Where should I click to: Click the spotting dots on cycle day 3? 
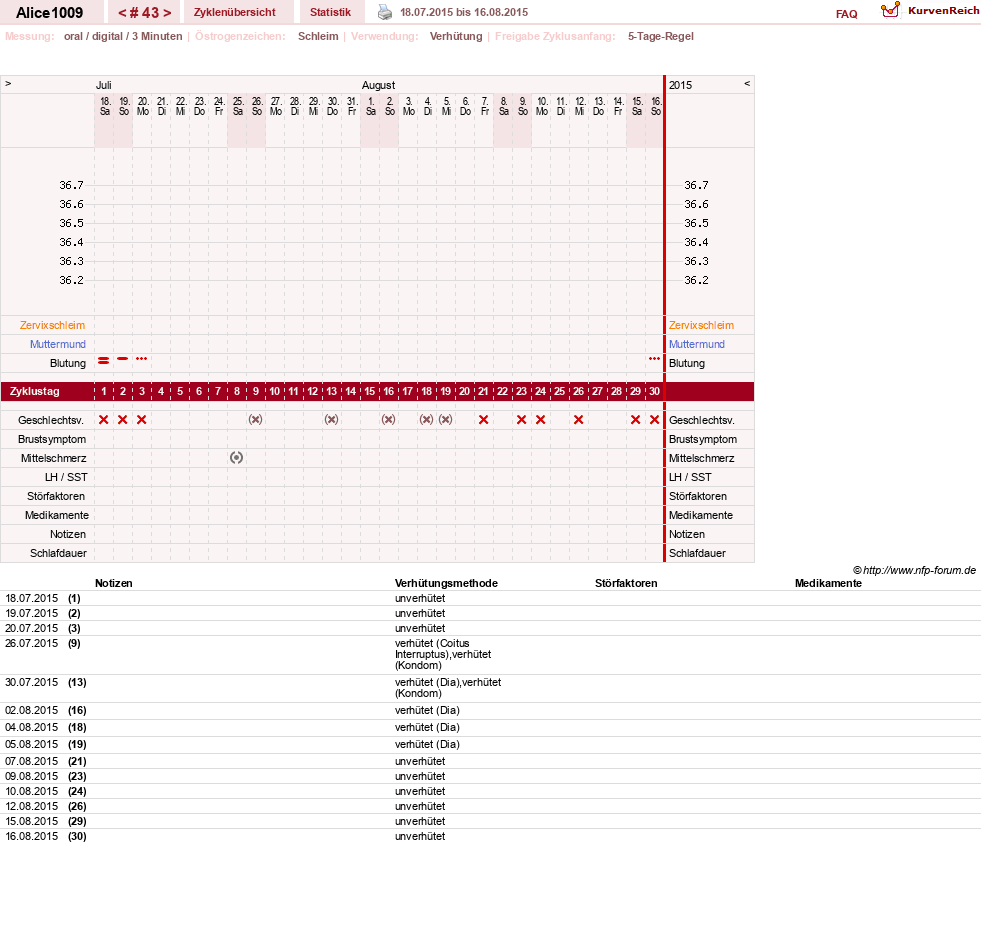pos(141,358)
